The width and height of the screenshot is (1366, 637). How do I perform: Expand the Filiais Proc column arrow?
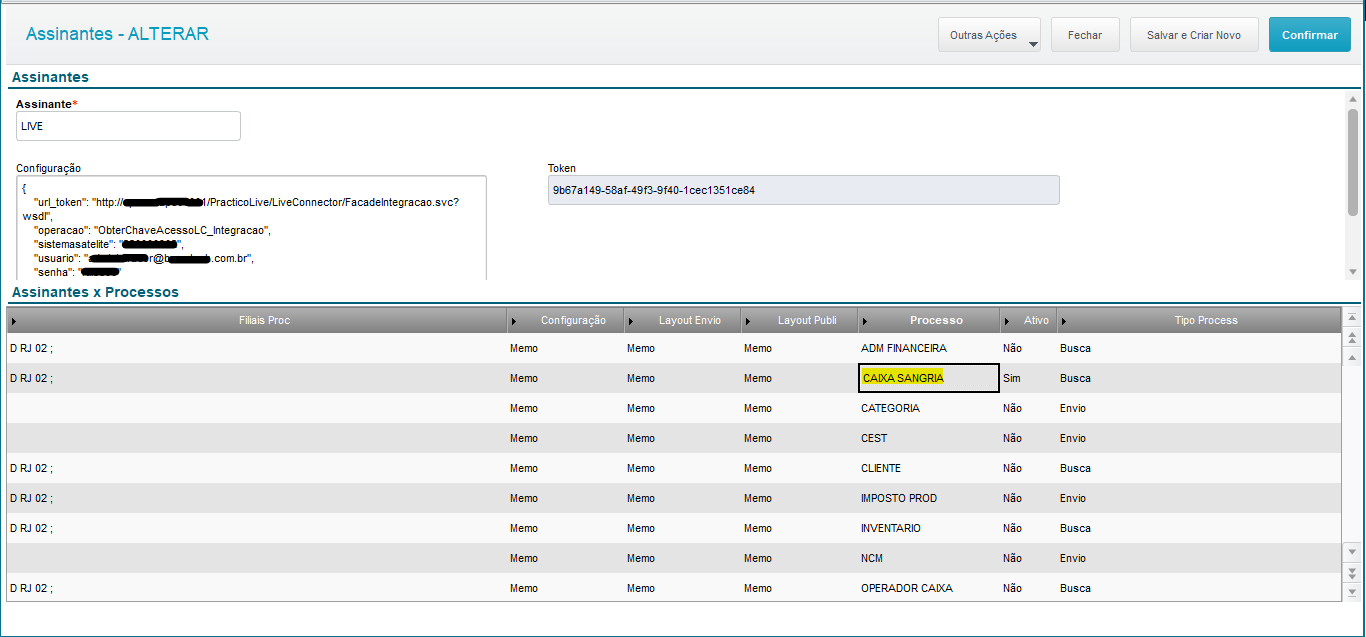[14, 321]
